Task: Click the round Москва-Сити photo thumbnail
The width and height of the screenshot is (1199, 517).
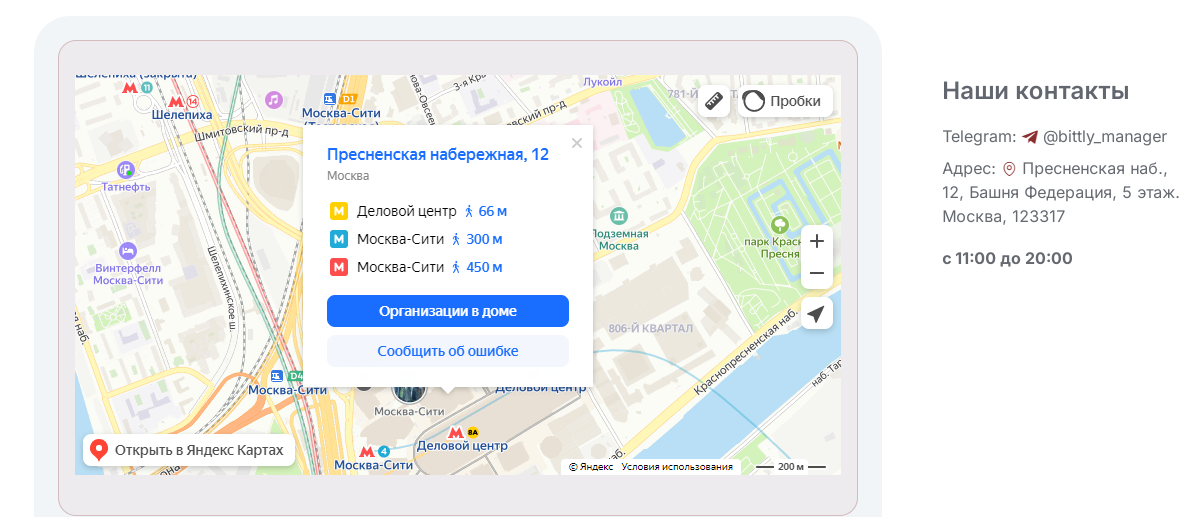Action: pyautogui.click(x=409, y=389)
